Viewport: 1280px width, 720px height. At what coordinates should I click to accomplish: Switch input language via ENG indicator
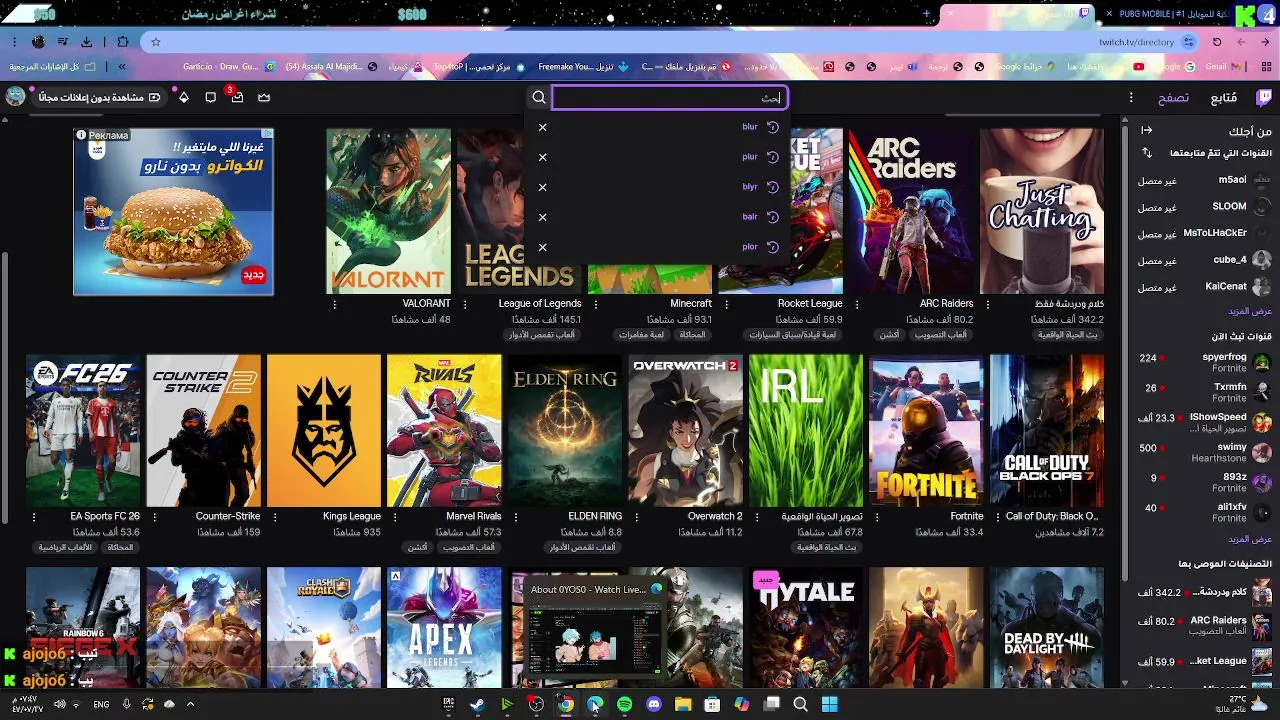101,704
